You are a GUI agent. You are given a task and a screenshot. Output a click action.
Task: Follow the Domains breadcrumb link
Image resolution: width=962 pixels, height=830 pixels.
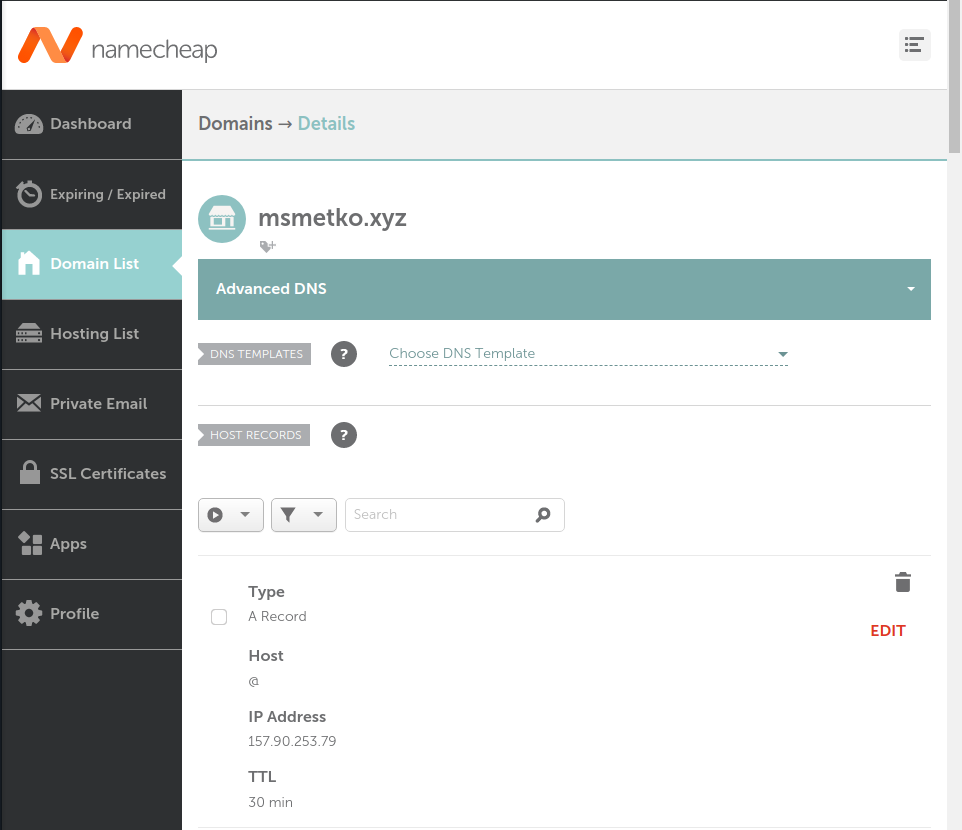(235, 124)
